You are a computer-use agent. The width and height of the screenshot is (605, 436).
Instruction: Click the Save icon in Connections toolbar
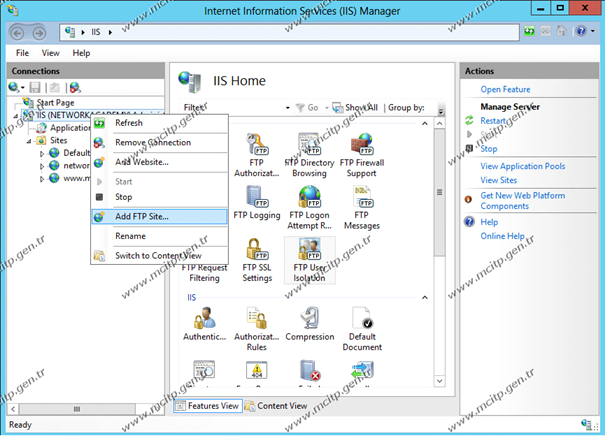tap(35, 88)
